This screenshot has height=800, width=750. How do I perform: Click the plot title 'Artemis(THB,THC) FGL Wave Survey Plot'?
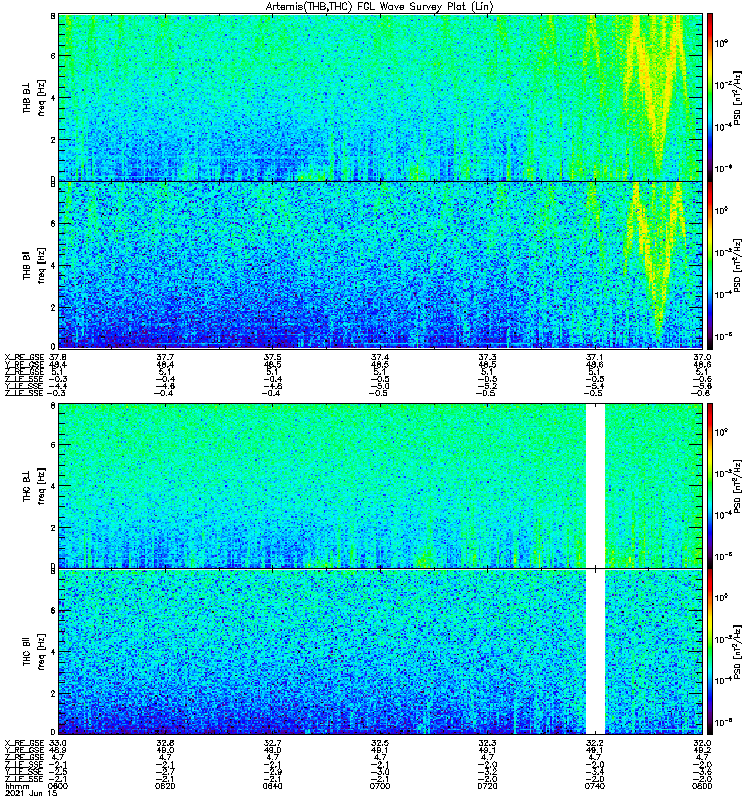coord(380,7)
